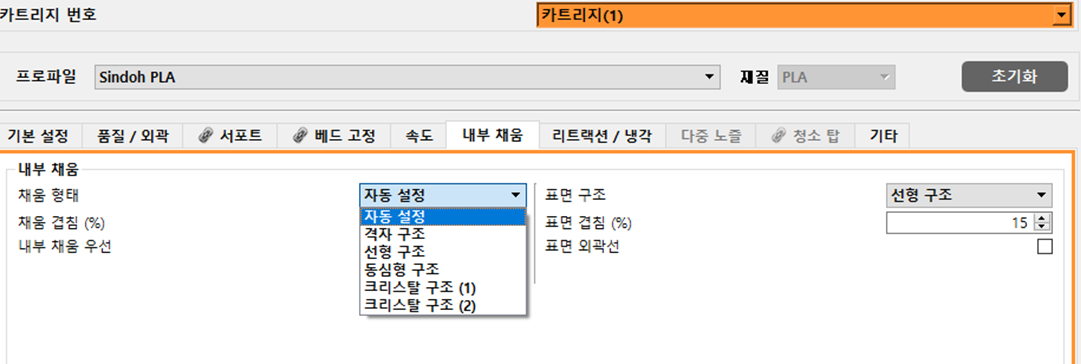Viewport: 1081px width, 364px height.
Task: Choose 선형 구조 from the fill type list
Action: point(443,251)
